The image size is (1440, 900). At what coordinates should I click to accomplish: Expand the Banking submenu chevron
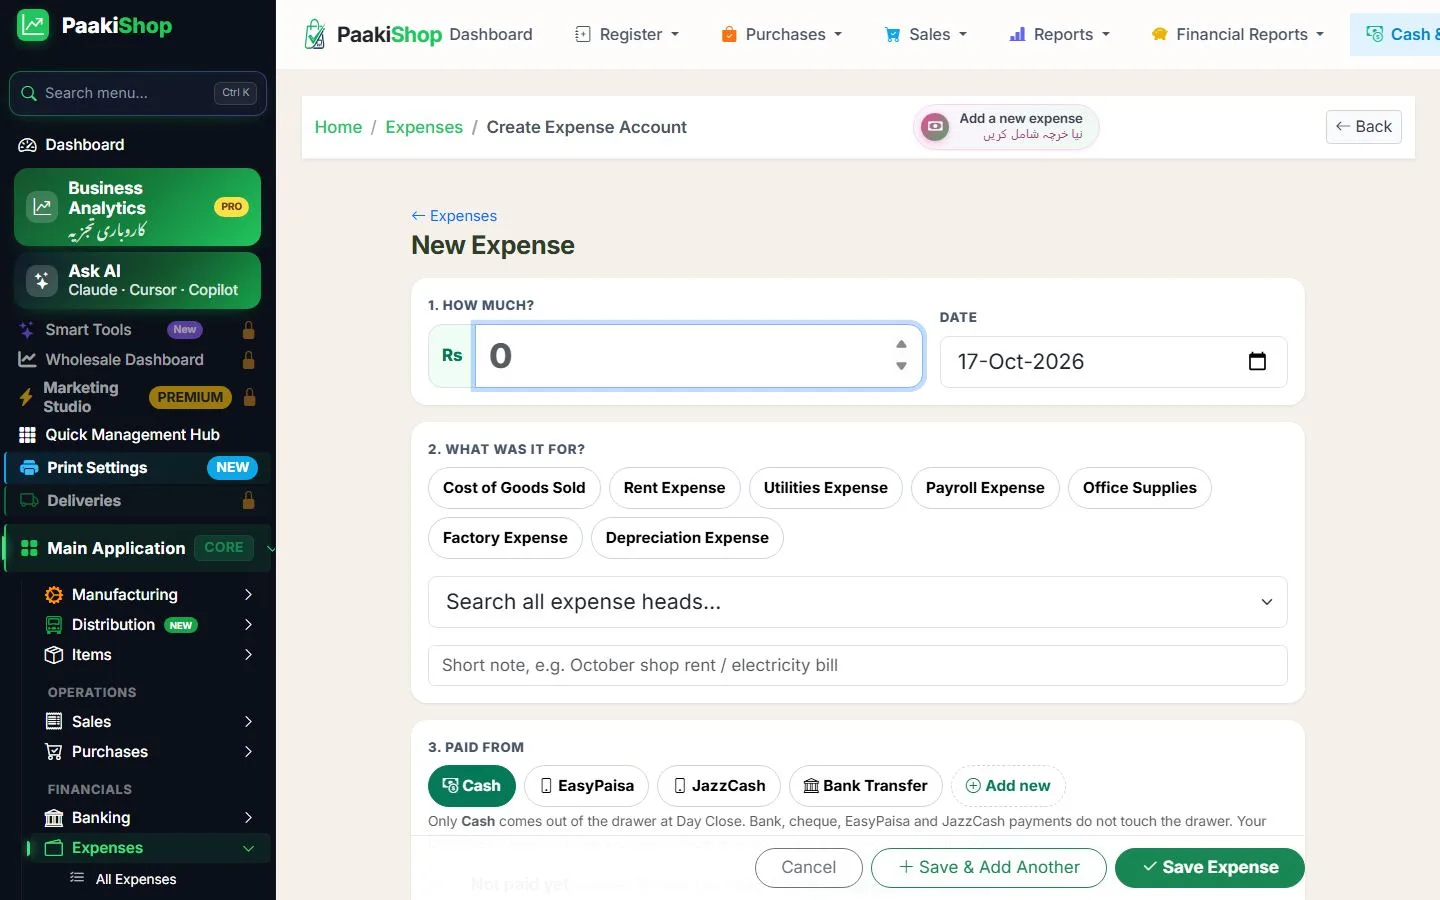pos(248,818)
